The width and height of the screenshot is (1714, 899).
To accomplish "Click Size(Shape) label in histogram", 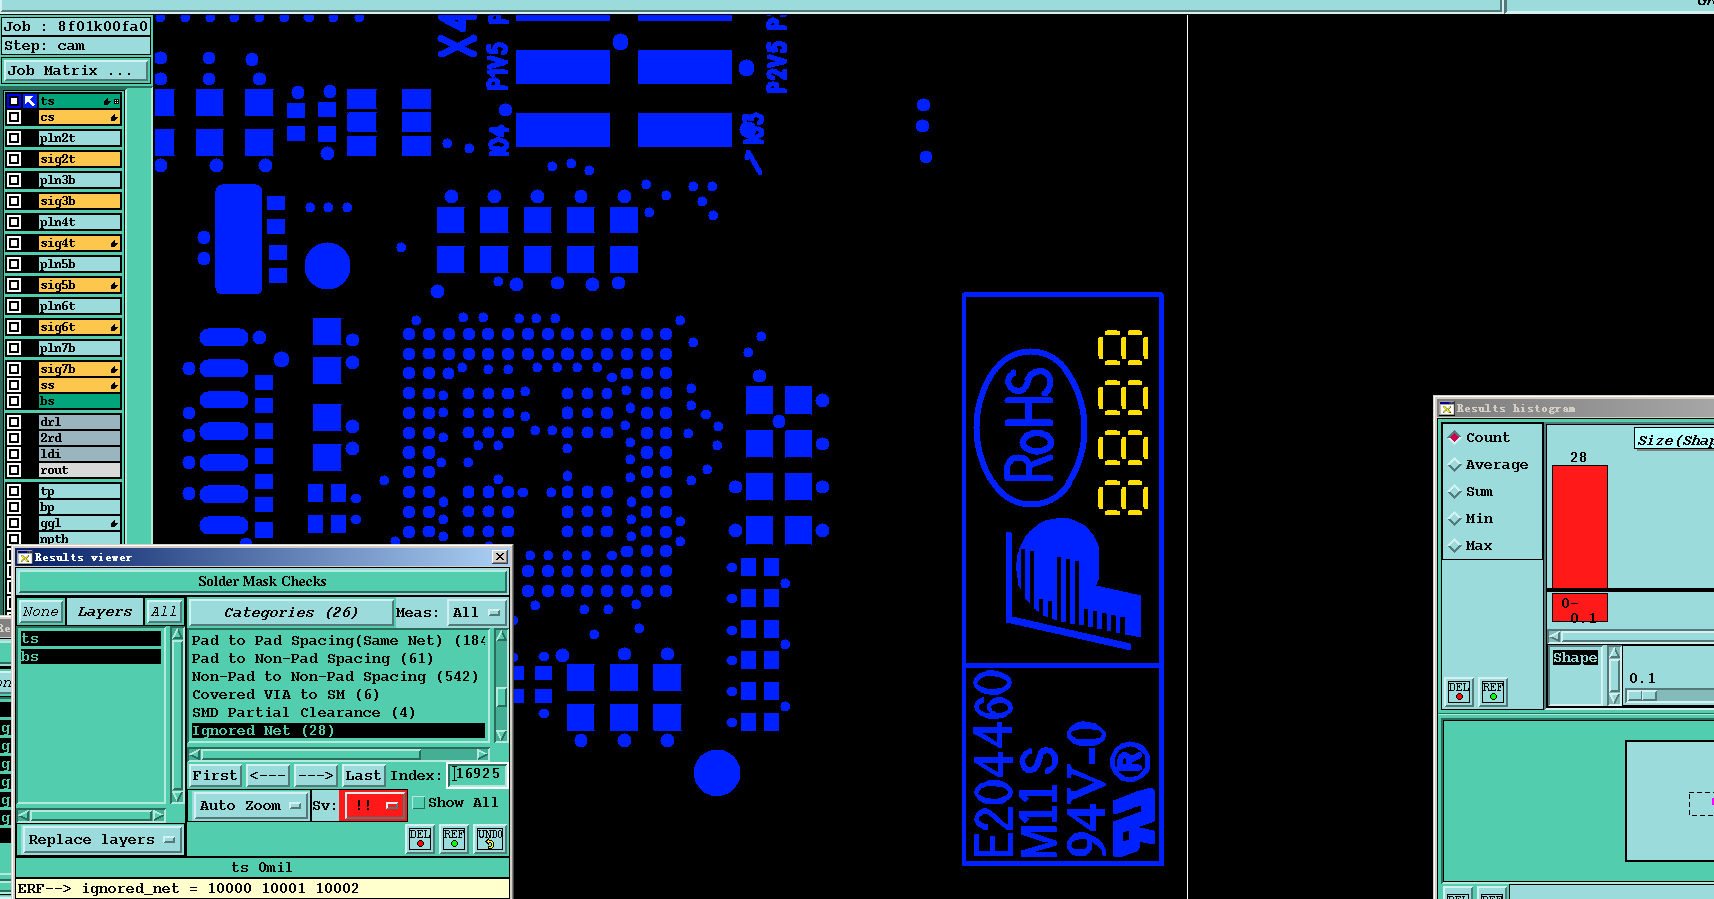I will pyautogui.click(x=1674, y=440).
